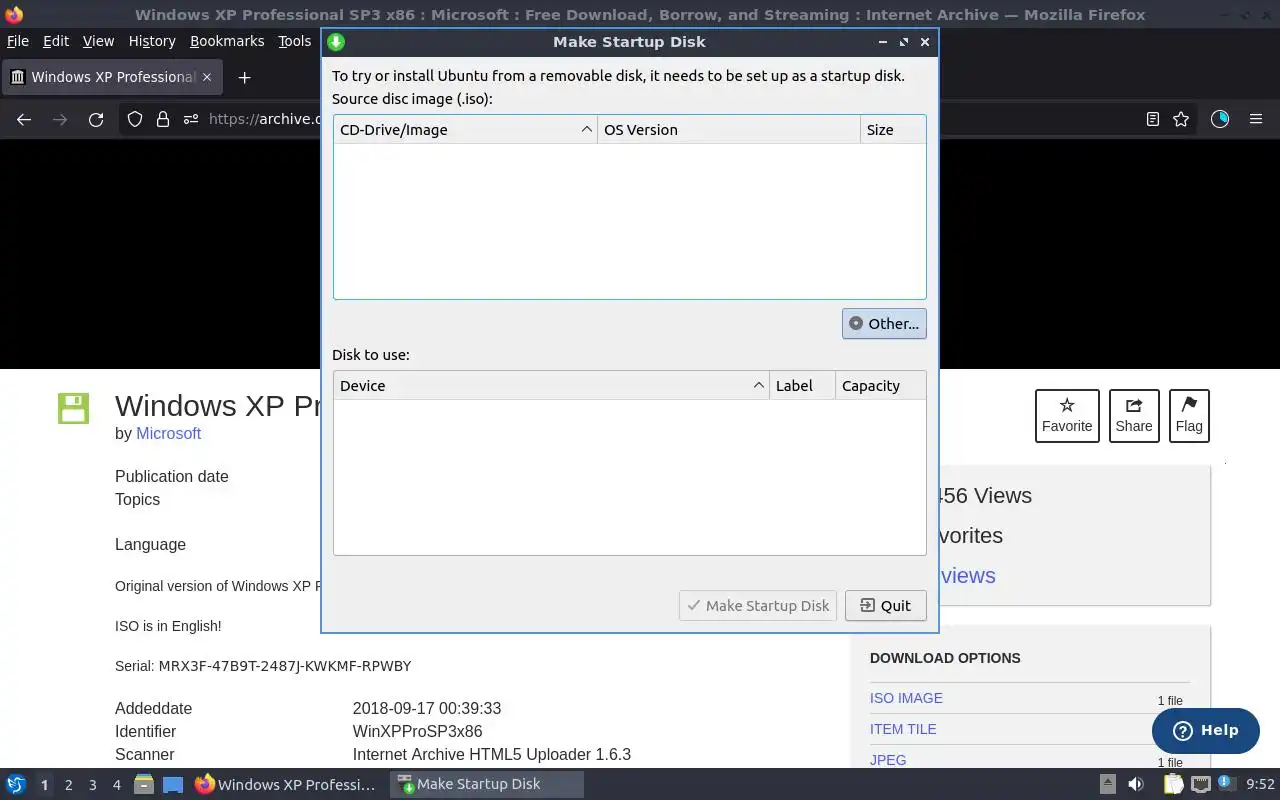1280x800 pixels.
Task: Bookmark this page with the star icon
Action: pyautogui.click(x=1181, y=119)
